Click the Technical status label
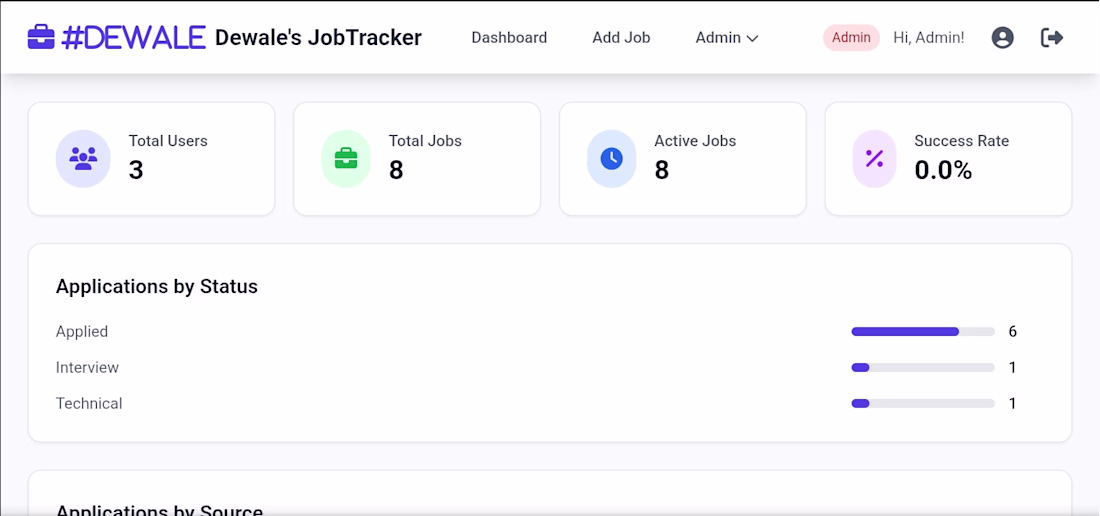Screen dimensions: 1100x516 [x=89, y=403]
